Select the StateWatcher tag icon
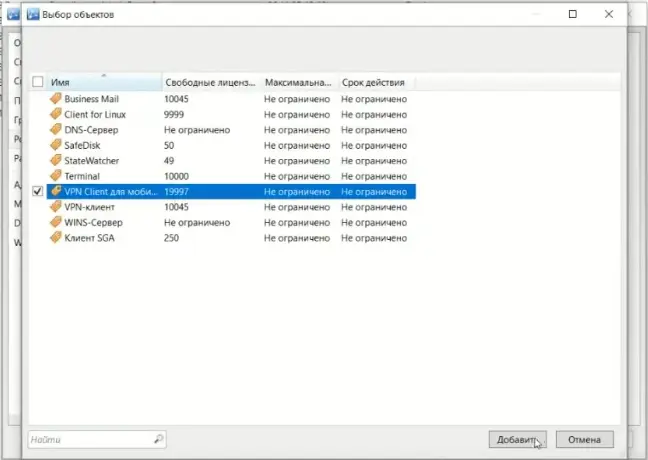Image resolution: width=648 pixels, height=460 pixels. click(55, 161)
